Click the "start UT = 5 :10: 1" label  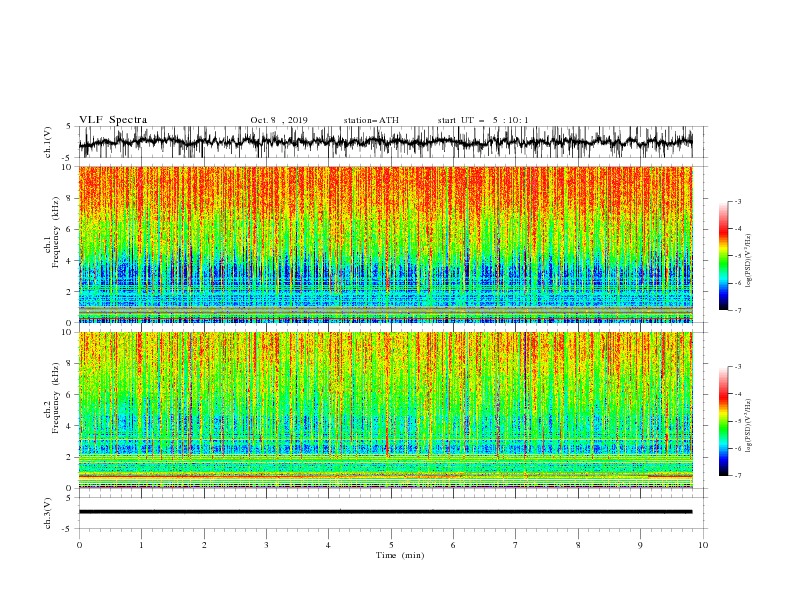coord(483,120)
